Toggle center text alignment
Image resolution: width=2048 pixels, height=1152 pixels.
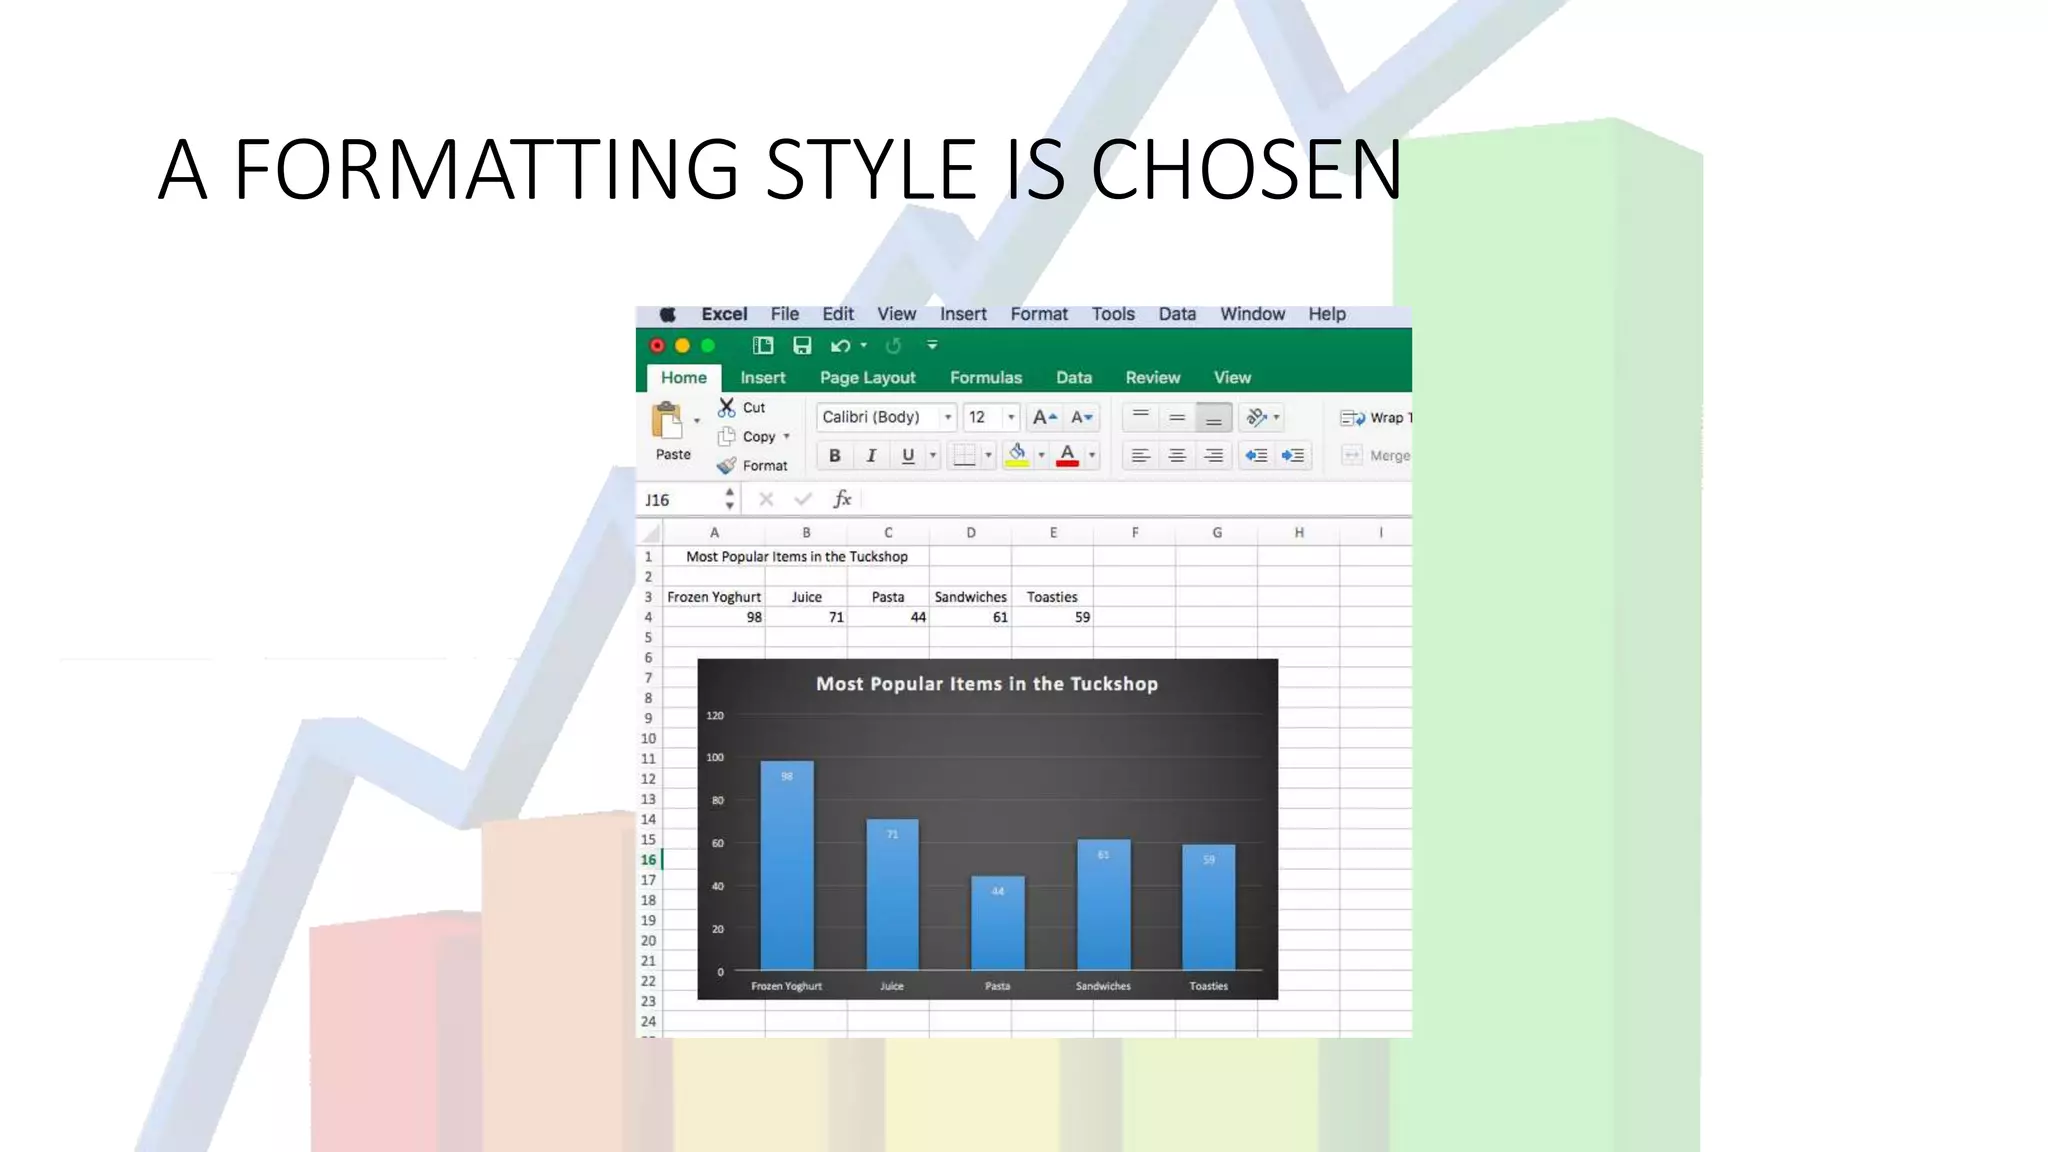pos(1177,456)
